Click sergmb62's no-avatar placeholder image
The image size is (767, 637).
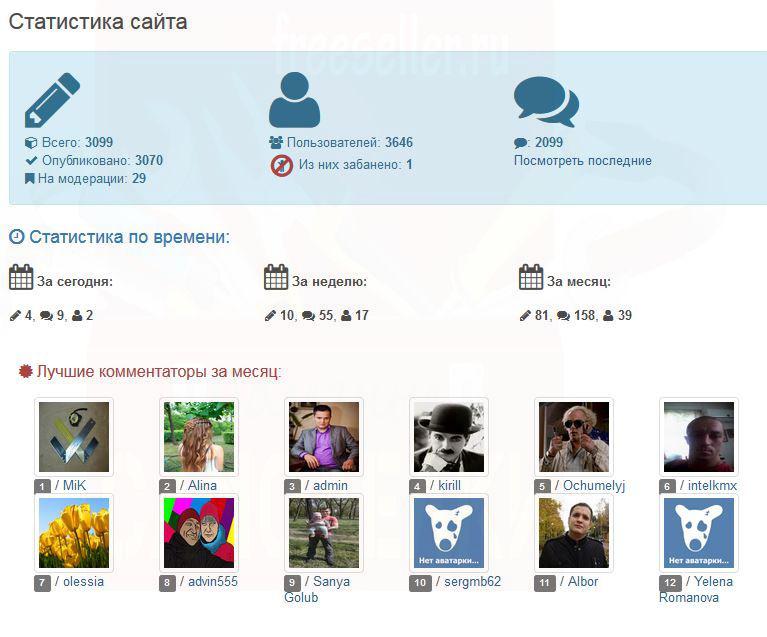tap(449, 533)
